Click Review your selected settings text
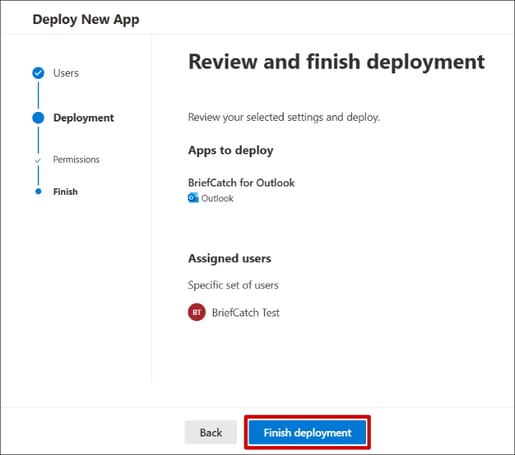 tap(284, 117)
